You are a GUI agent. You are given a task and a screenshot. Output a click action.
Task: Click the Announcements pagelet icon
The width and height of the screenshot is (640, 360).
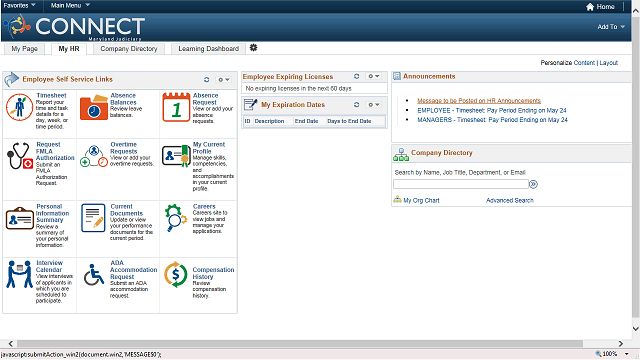point(397,76)
